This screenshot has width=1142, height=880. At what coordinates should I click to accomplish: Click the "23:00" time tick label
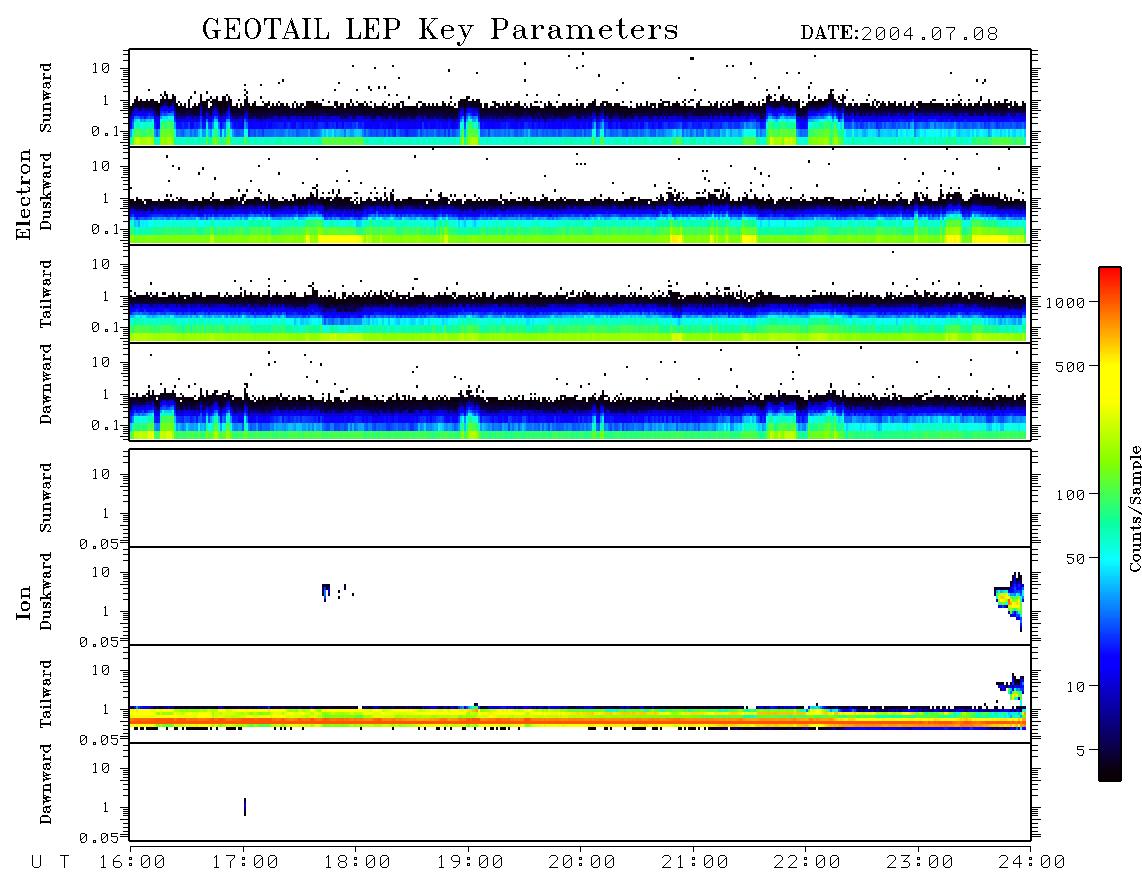920,862
